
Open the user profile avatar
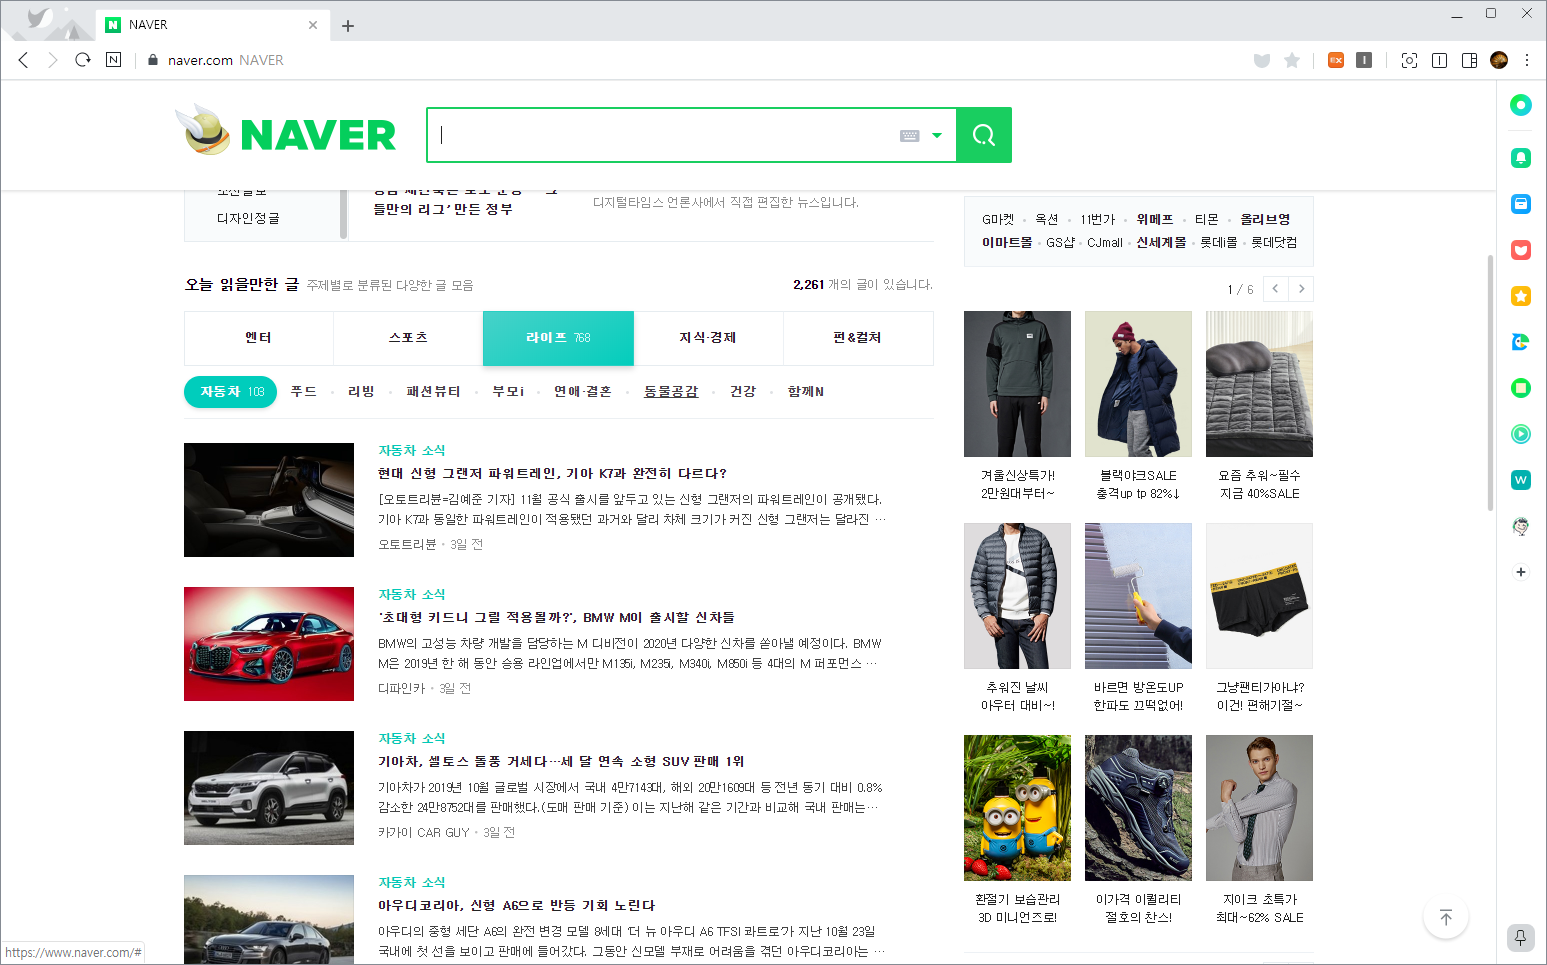pos(1499,60)
